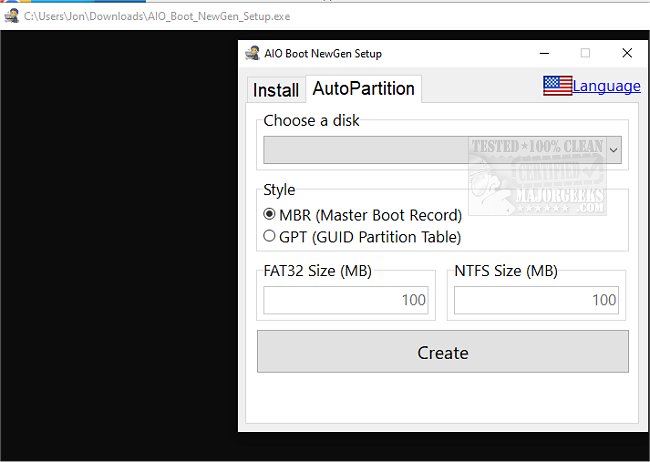Select the AutoPartition tab
650x462 pixels.
point(364,88)
